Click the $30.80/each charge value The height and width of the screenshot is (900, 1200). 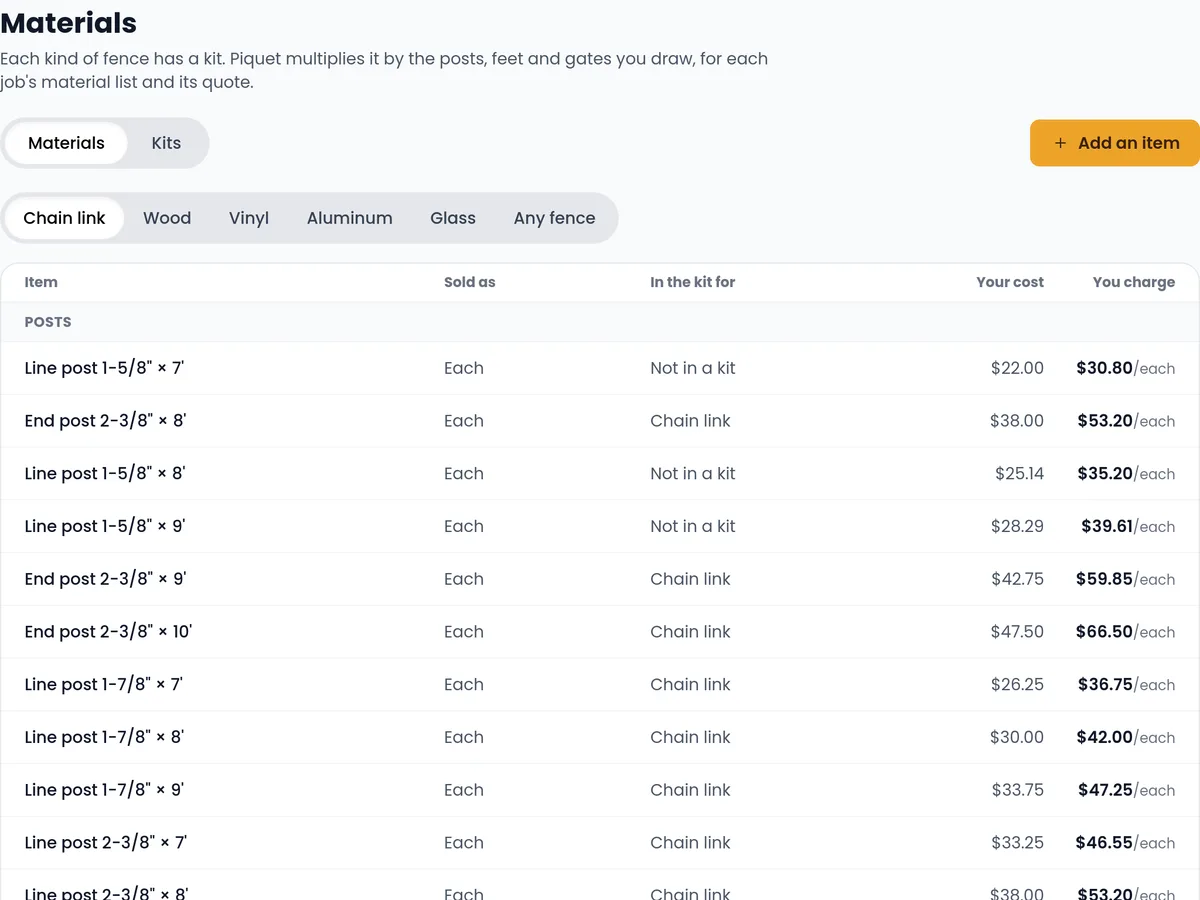pos(1126,368)
